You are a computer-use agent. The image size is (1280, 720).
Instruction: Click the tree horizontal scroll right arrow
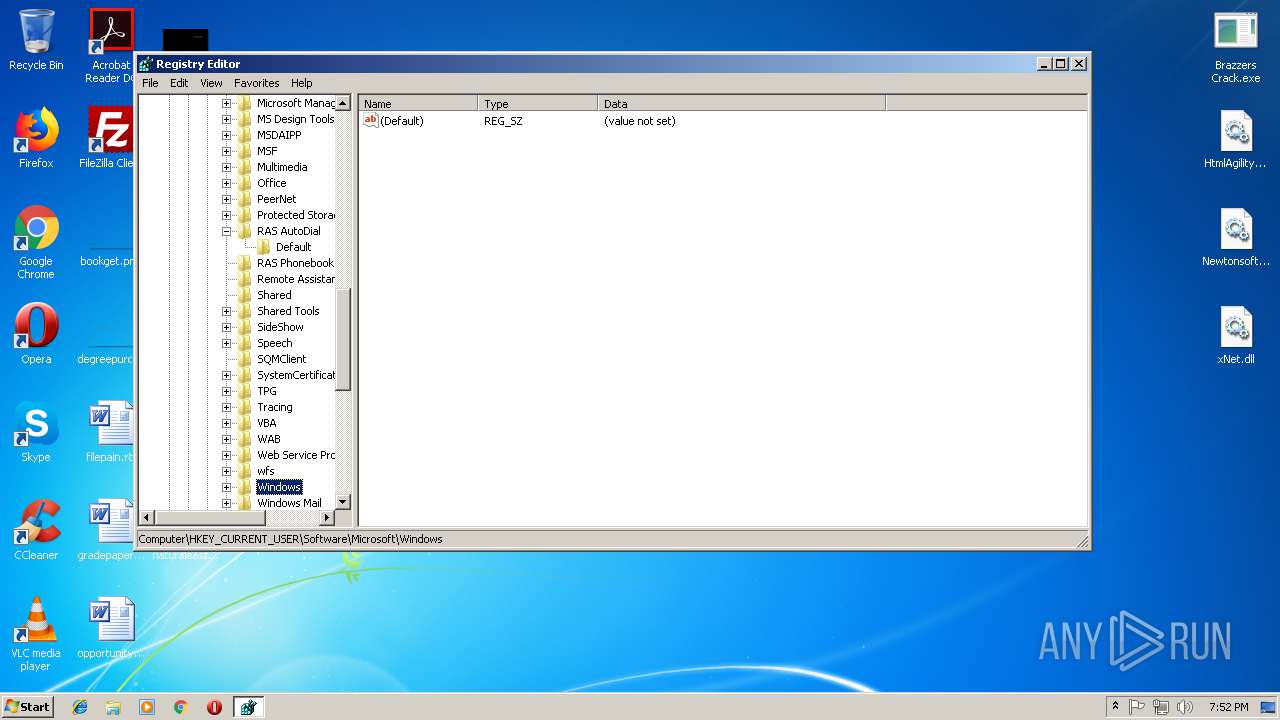[327, 518]
